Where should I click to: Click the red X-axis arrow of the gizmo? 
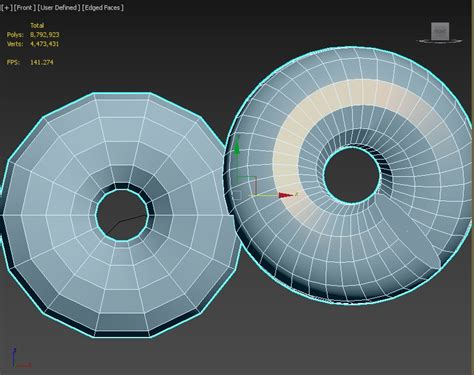(286, 195)
